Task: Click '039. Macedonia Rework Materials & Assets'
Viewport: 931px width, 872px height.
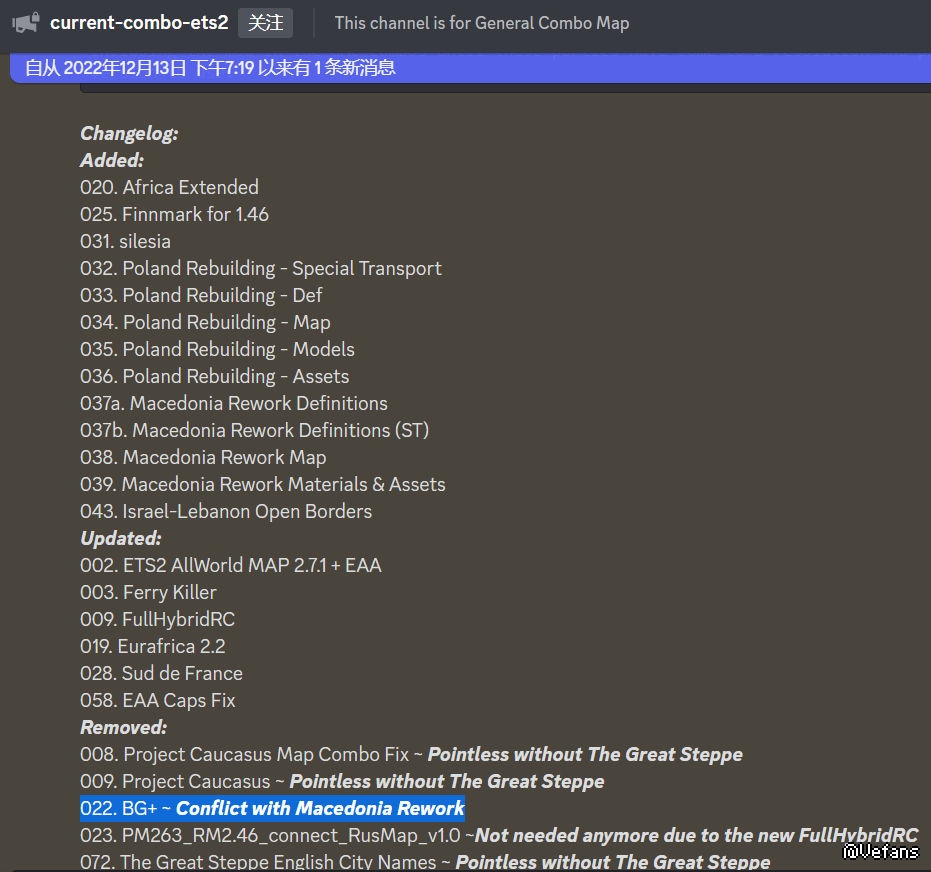Action: [263, 484]
